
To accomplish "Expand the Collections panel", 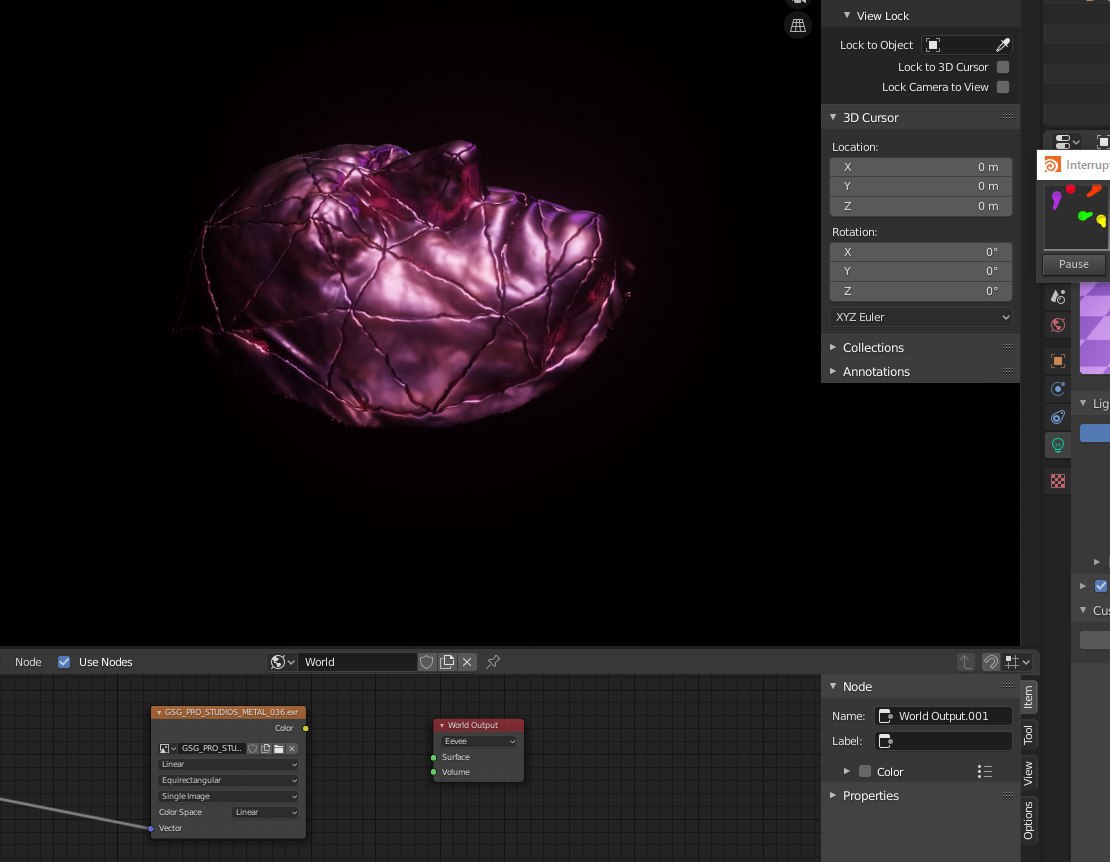I will point(873,347).
